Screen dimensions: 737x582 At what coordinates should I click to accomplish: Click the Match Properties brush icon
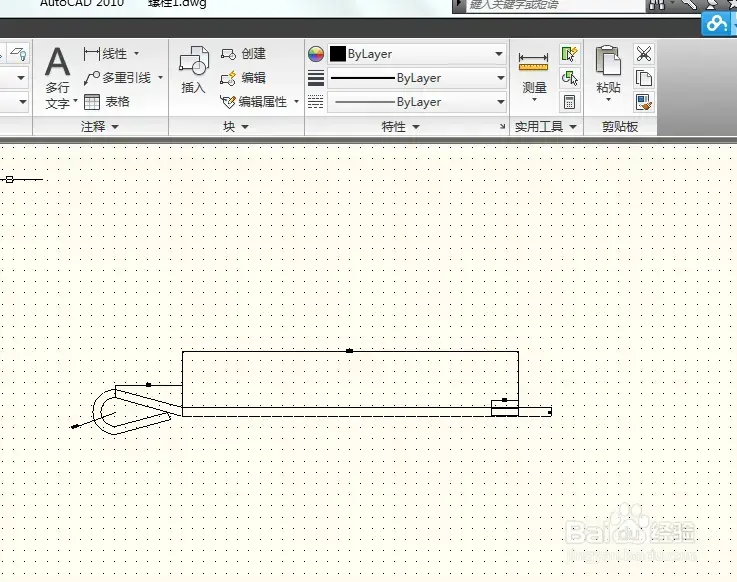click(x=643, y=102)
